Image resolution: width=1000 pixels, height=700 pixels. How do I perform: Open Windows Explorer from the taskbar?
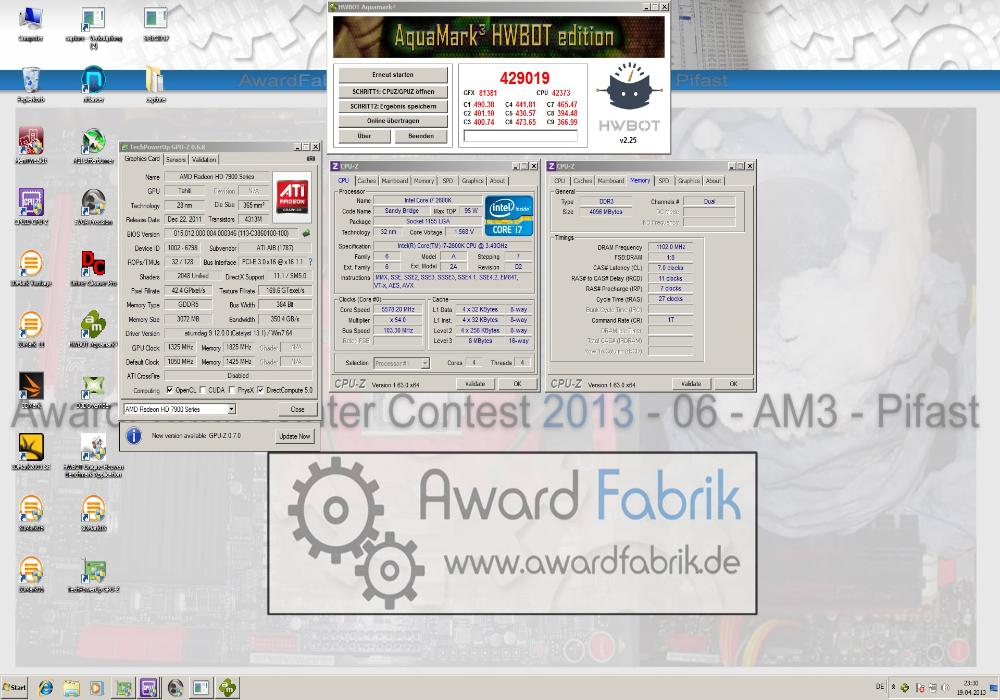click(71, 688)
